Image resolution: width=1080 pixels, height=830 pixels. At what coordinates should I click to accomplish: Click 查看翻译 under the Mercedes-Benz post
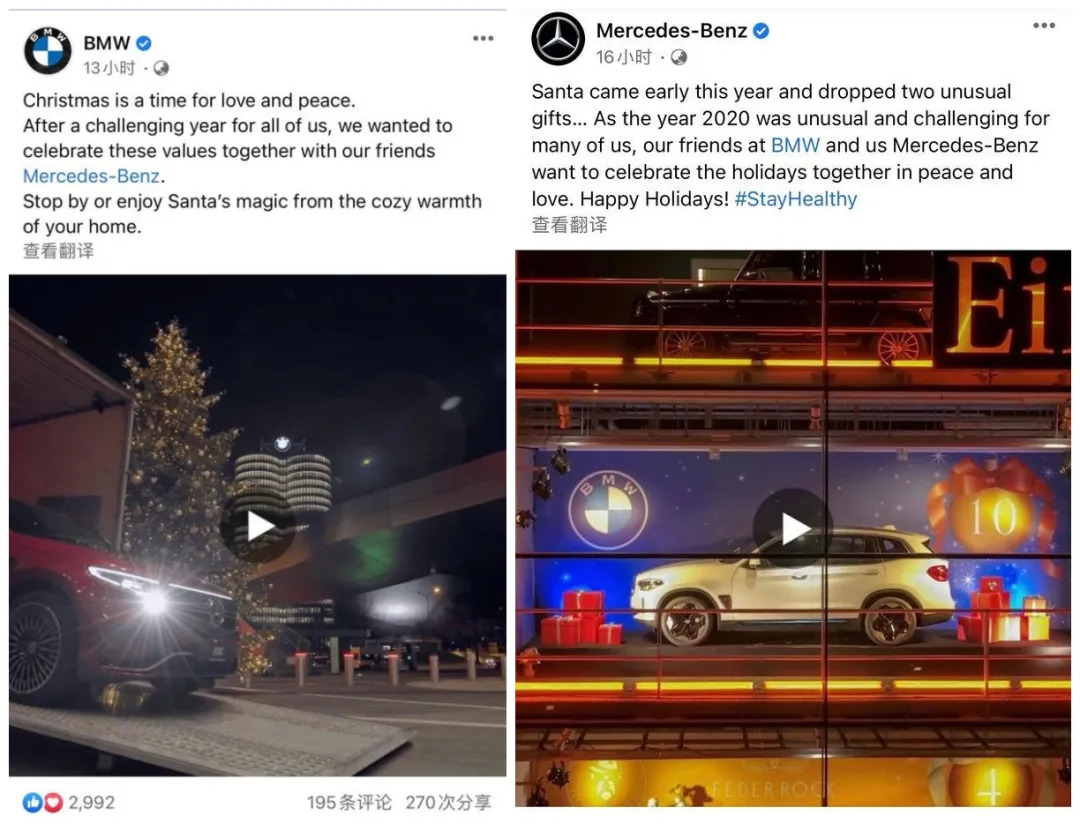click(x=569, y=225)
